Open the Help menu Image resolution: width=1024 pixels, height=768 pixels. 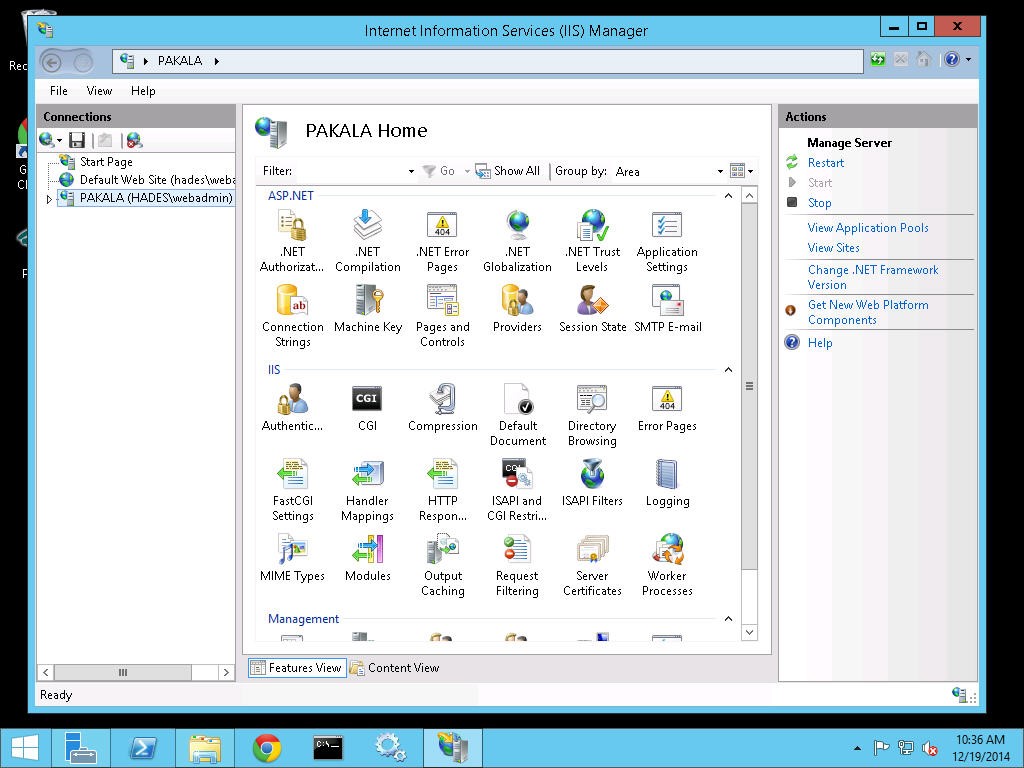(x=143, y=91)
